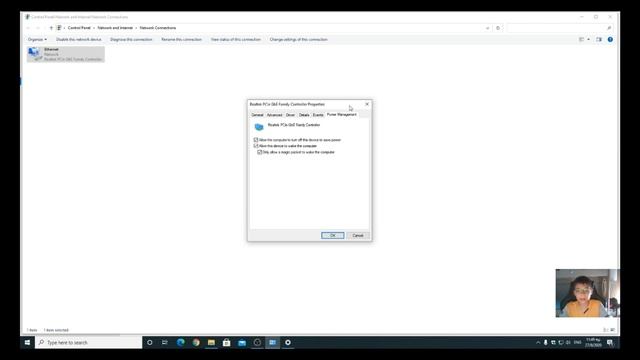Click Change settings of this connection
This screenshot has width=640, height=360.
(x=298, y=40)
